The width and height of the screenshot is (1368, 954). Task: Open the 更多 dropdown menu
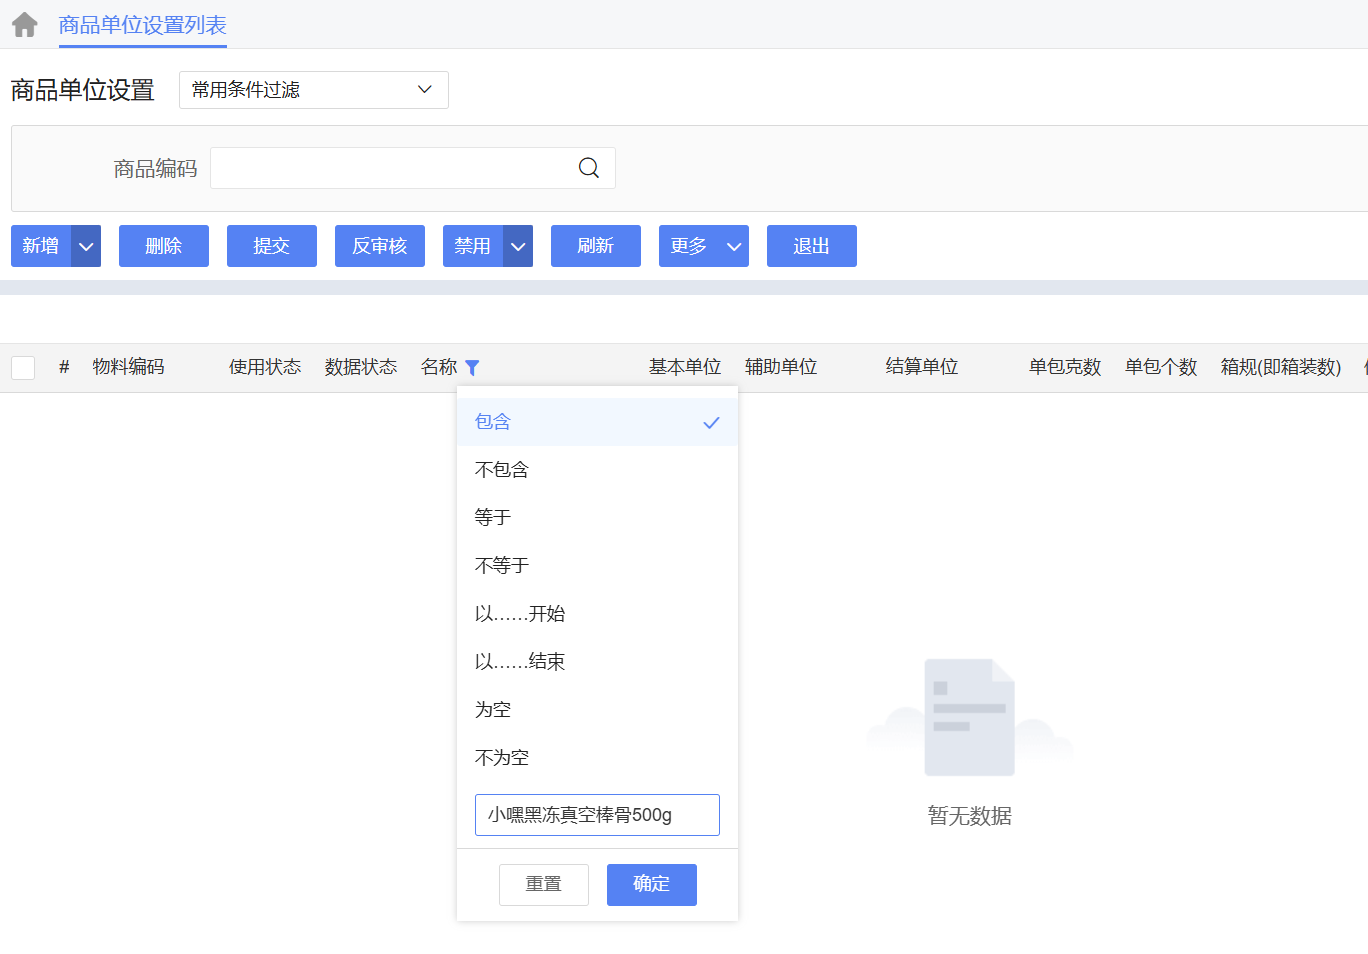(703, 246)
